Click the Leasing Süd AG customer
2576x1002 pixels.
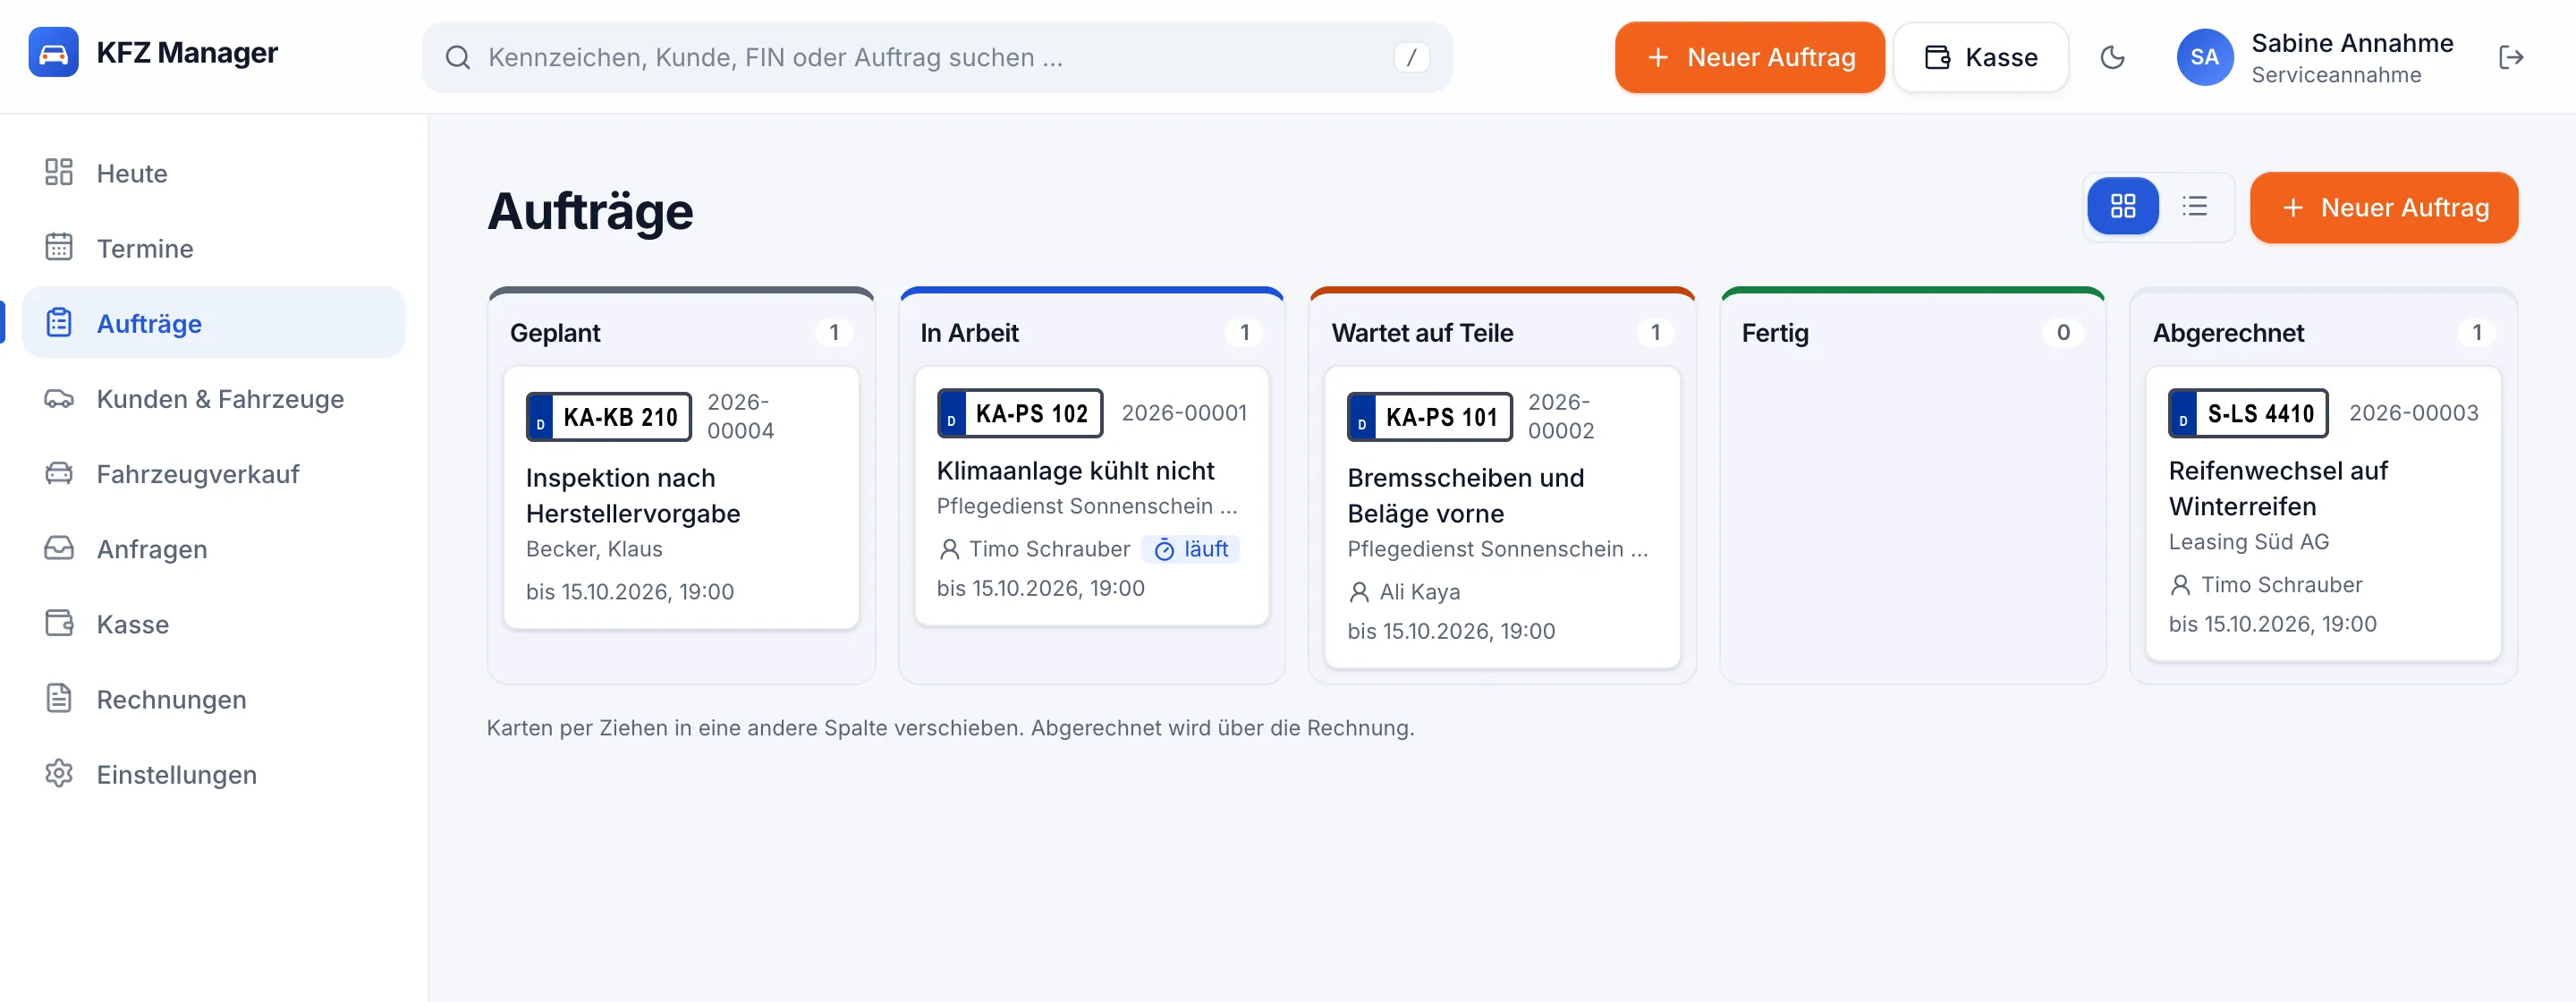point(2248,542)
